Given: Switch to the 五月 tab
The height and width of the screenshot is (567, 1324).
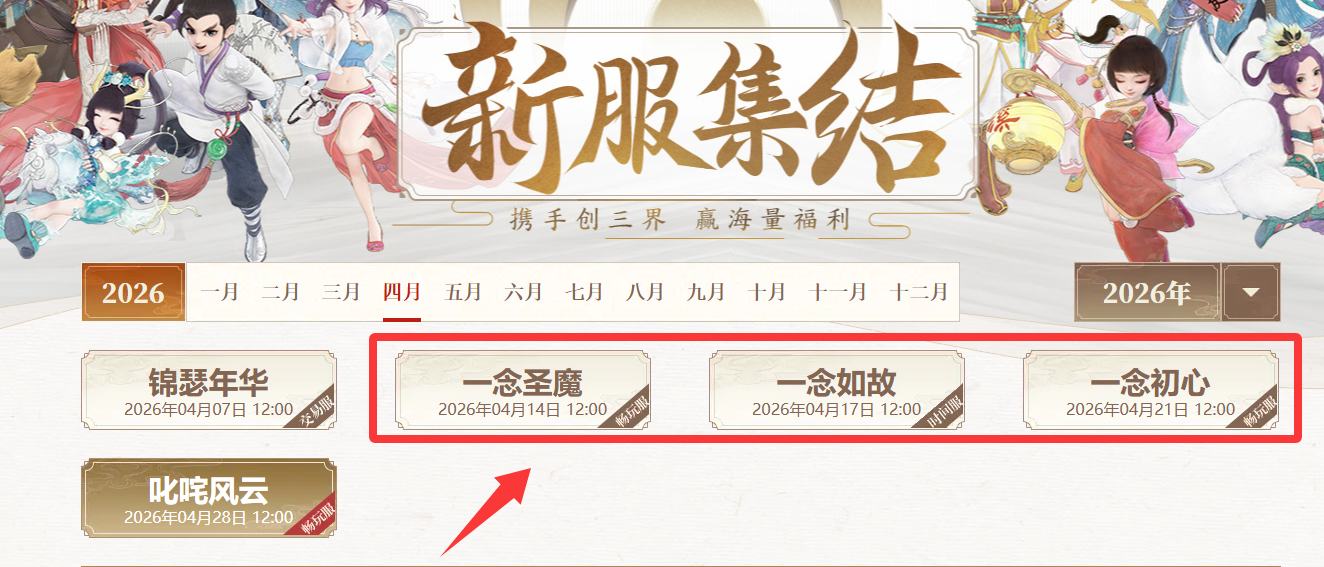Looking at the screenshot, I should 463,292.
